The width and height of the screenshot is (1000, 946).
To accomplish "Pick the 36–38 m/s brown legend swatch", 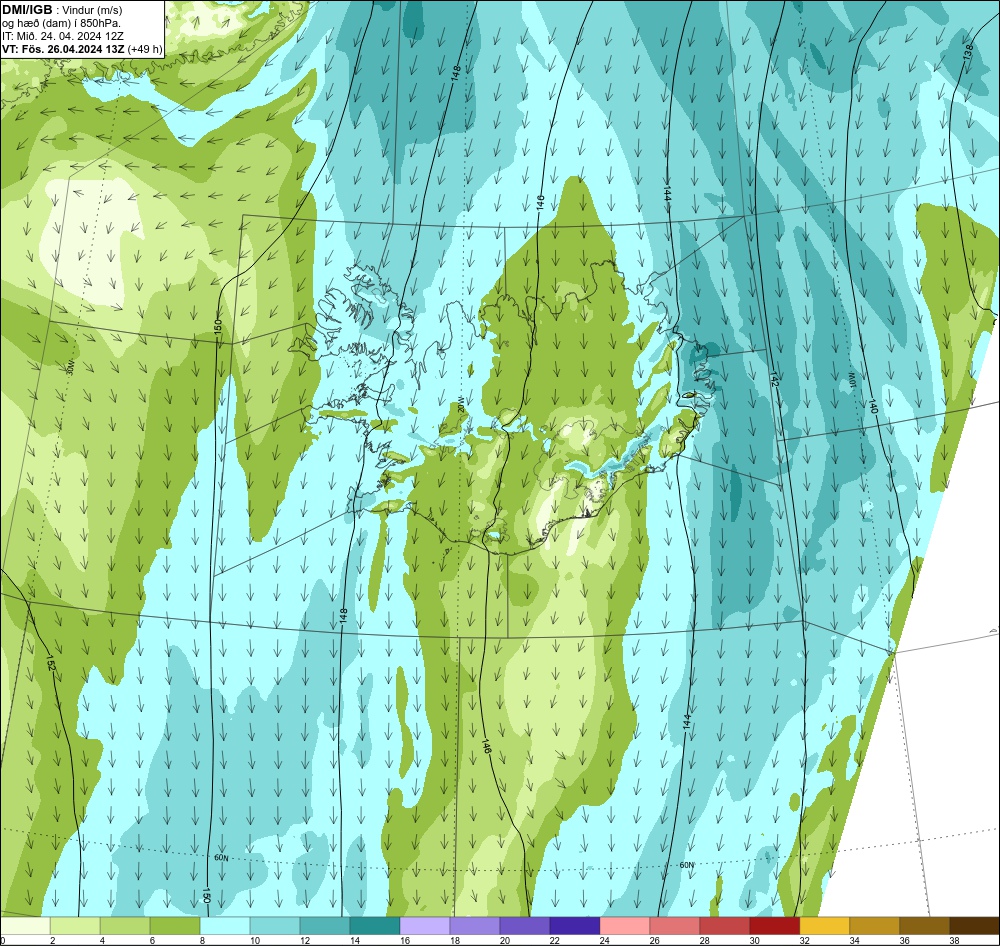I will [924, 926].
